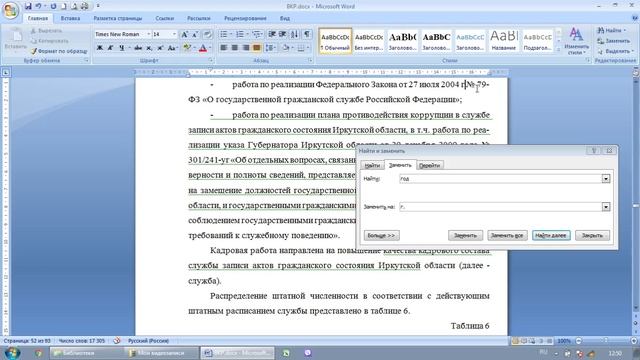Switch to Рецензирование tab
This screenshot has height=360, width=640.
tap(245, 18)
